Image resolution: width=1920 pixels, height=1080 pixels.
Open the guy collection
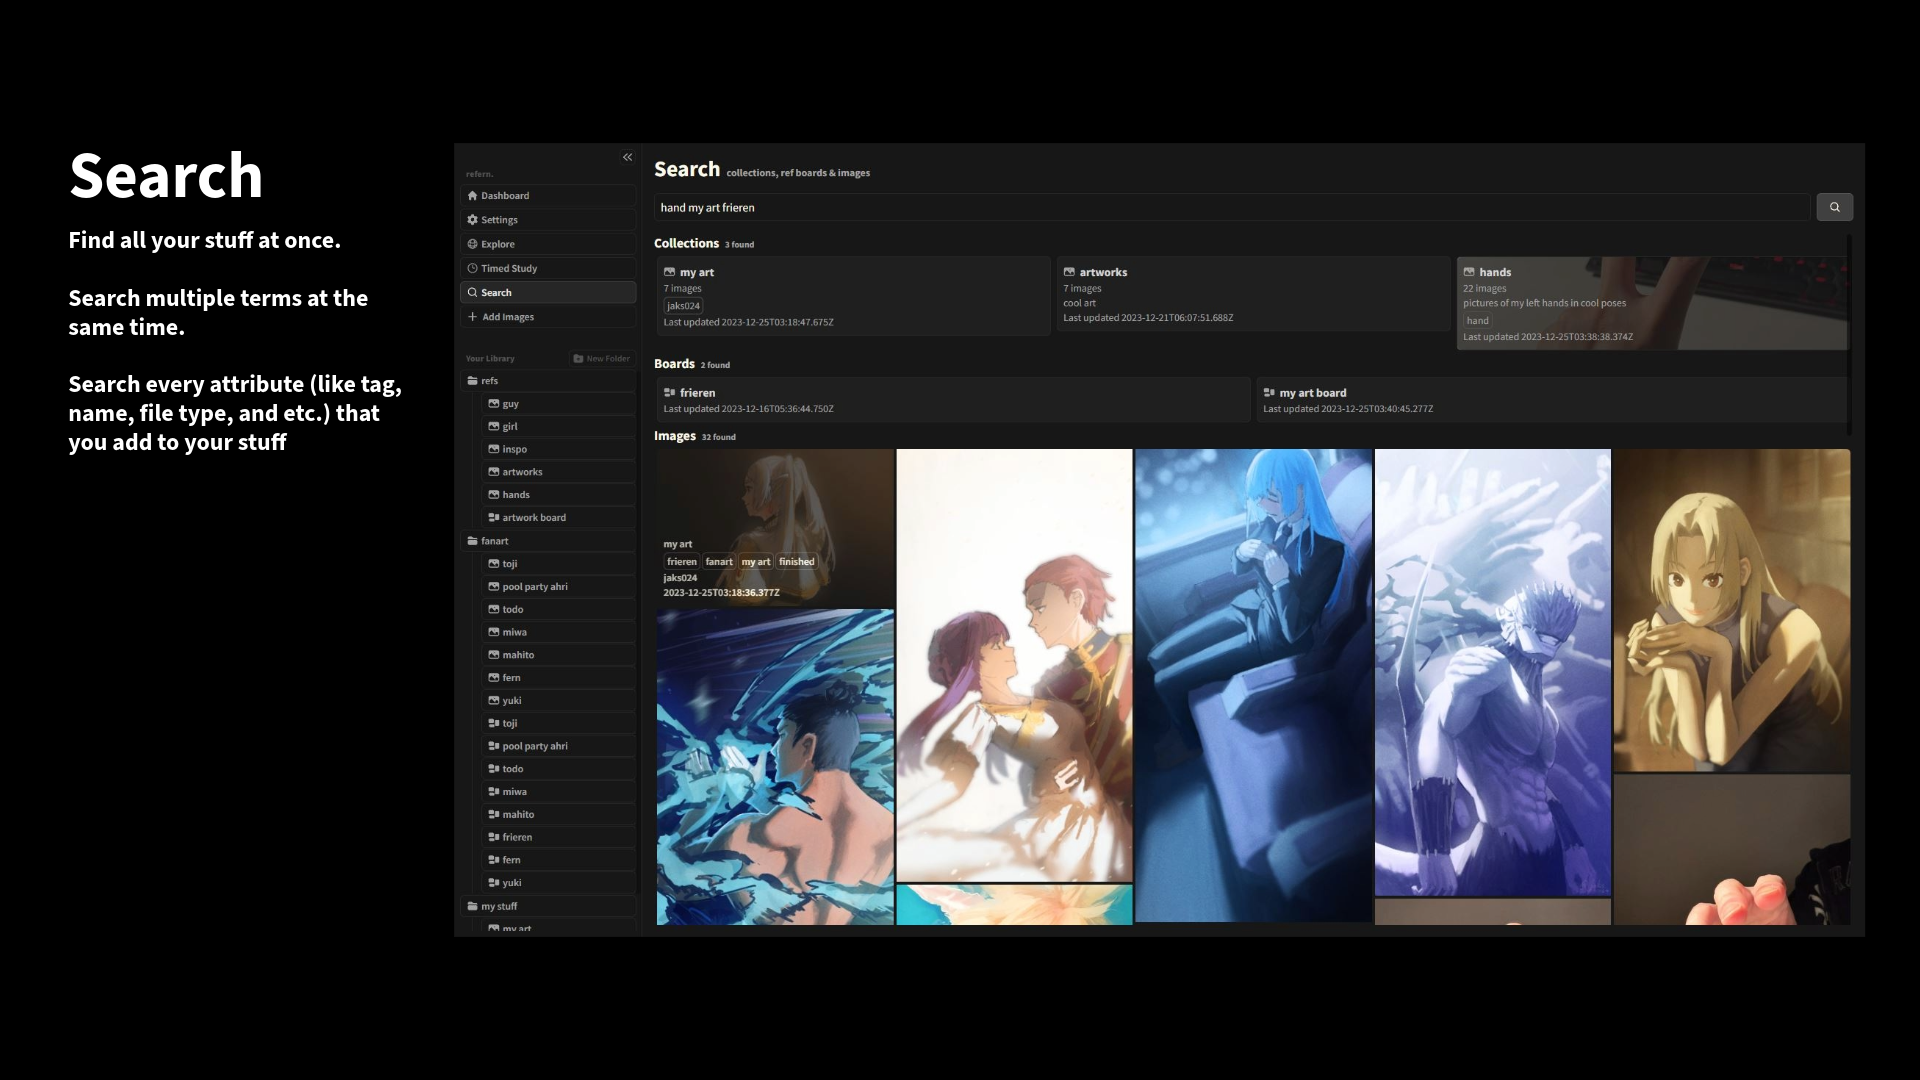click(x=560, y=404)
